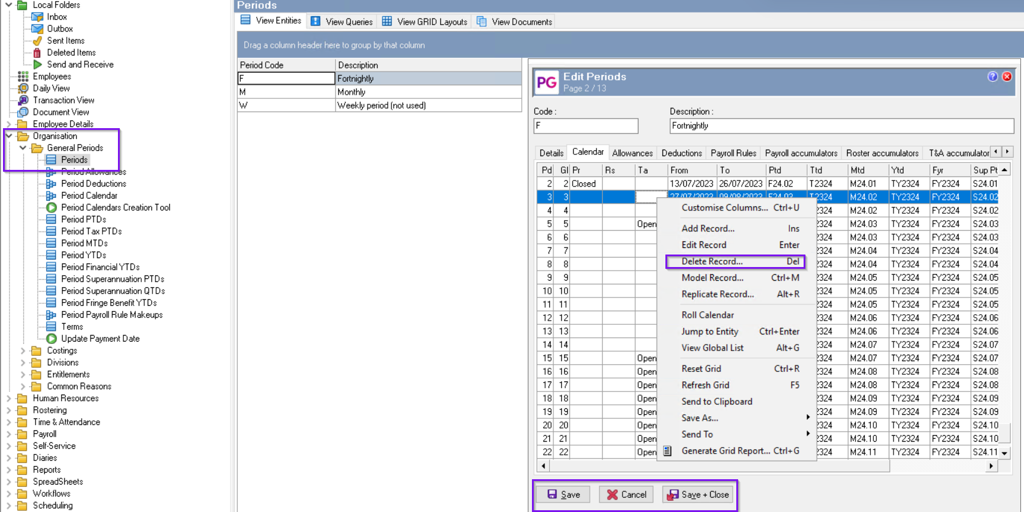Open the Inbox folder icon
The width and height of the screenshot is (1024, 512).
coord(38,17)
